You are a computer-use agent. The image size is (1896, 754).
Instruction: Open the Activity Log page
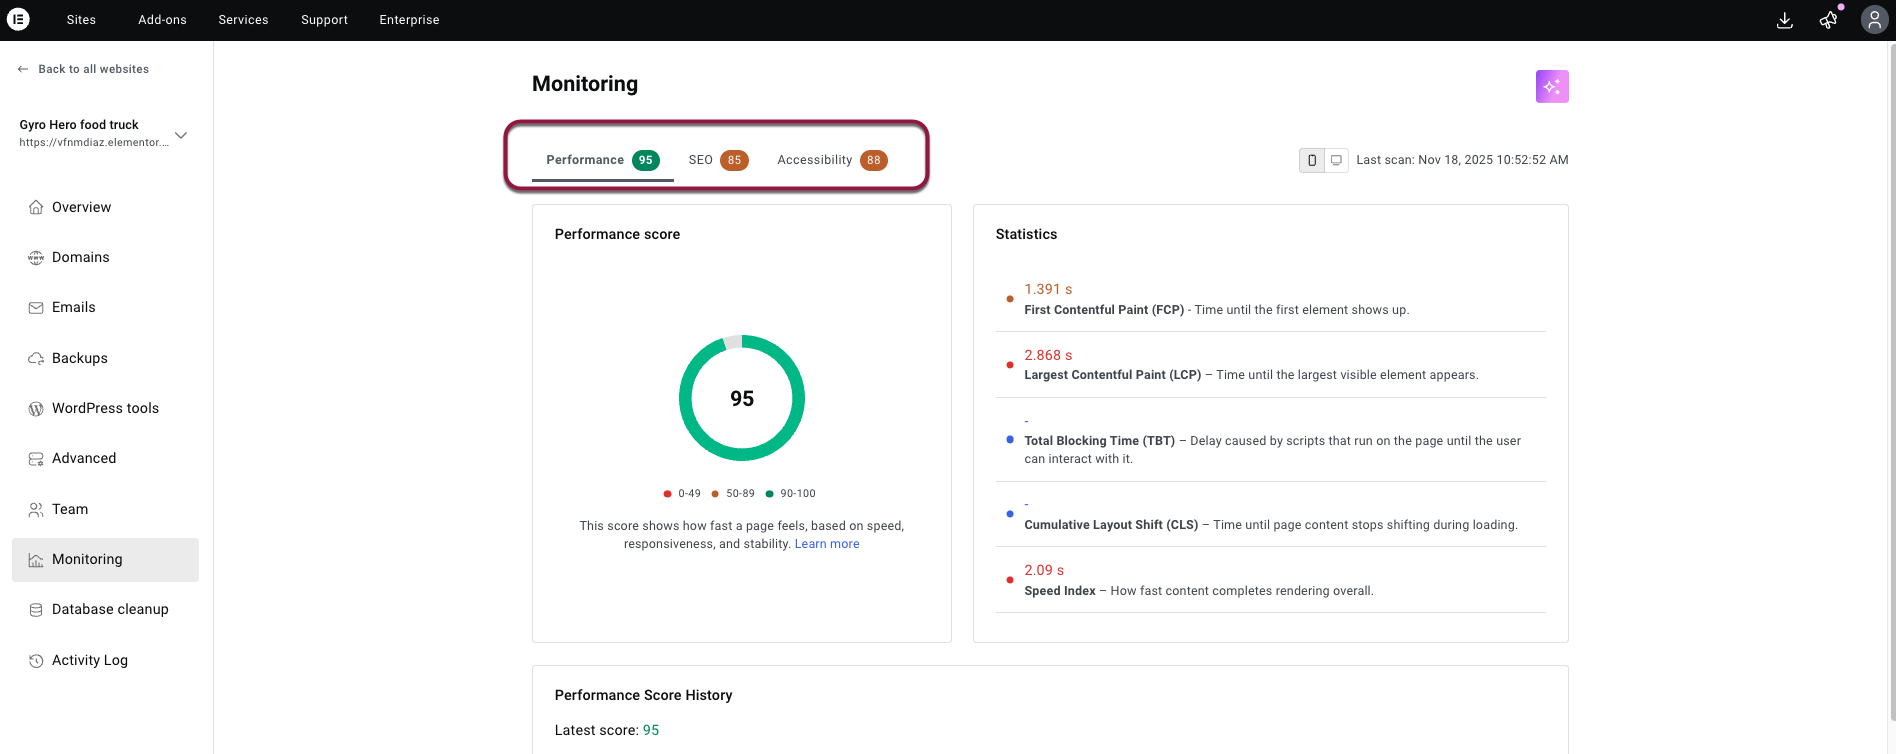coord(90,660)
